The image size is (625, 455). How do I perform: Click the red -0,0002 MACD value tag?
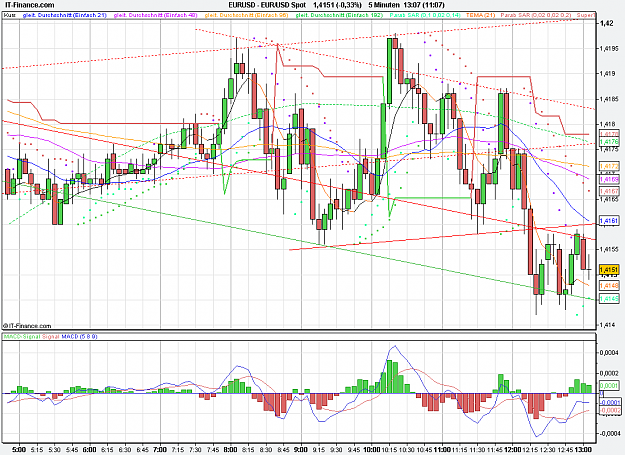[610, 410]
